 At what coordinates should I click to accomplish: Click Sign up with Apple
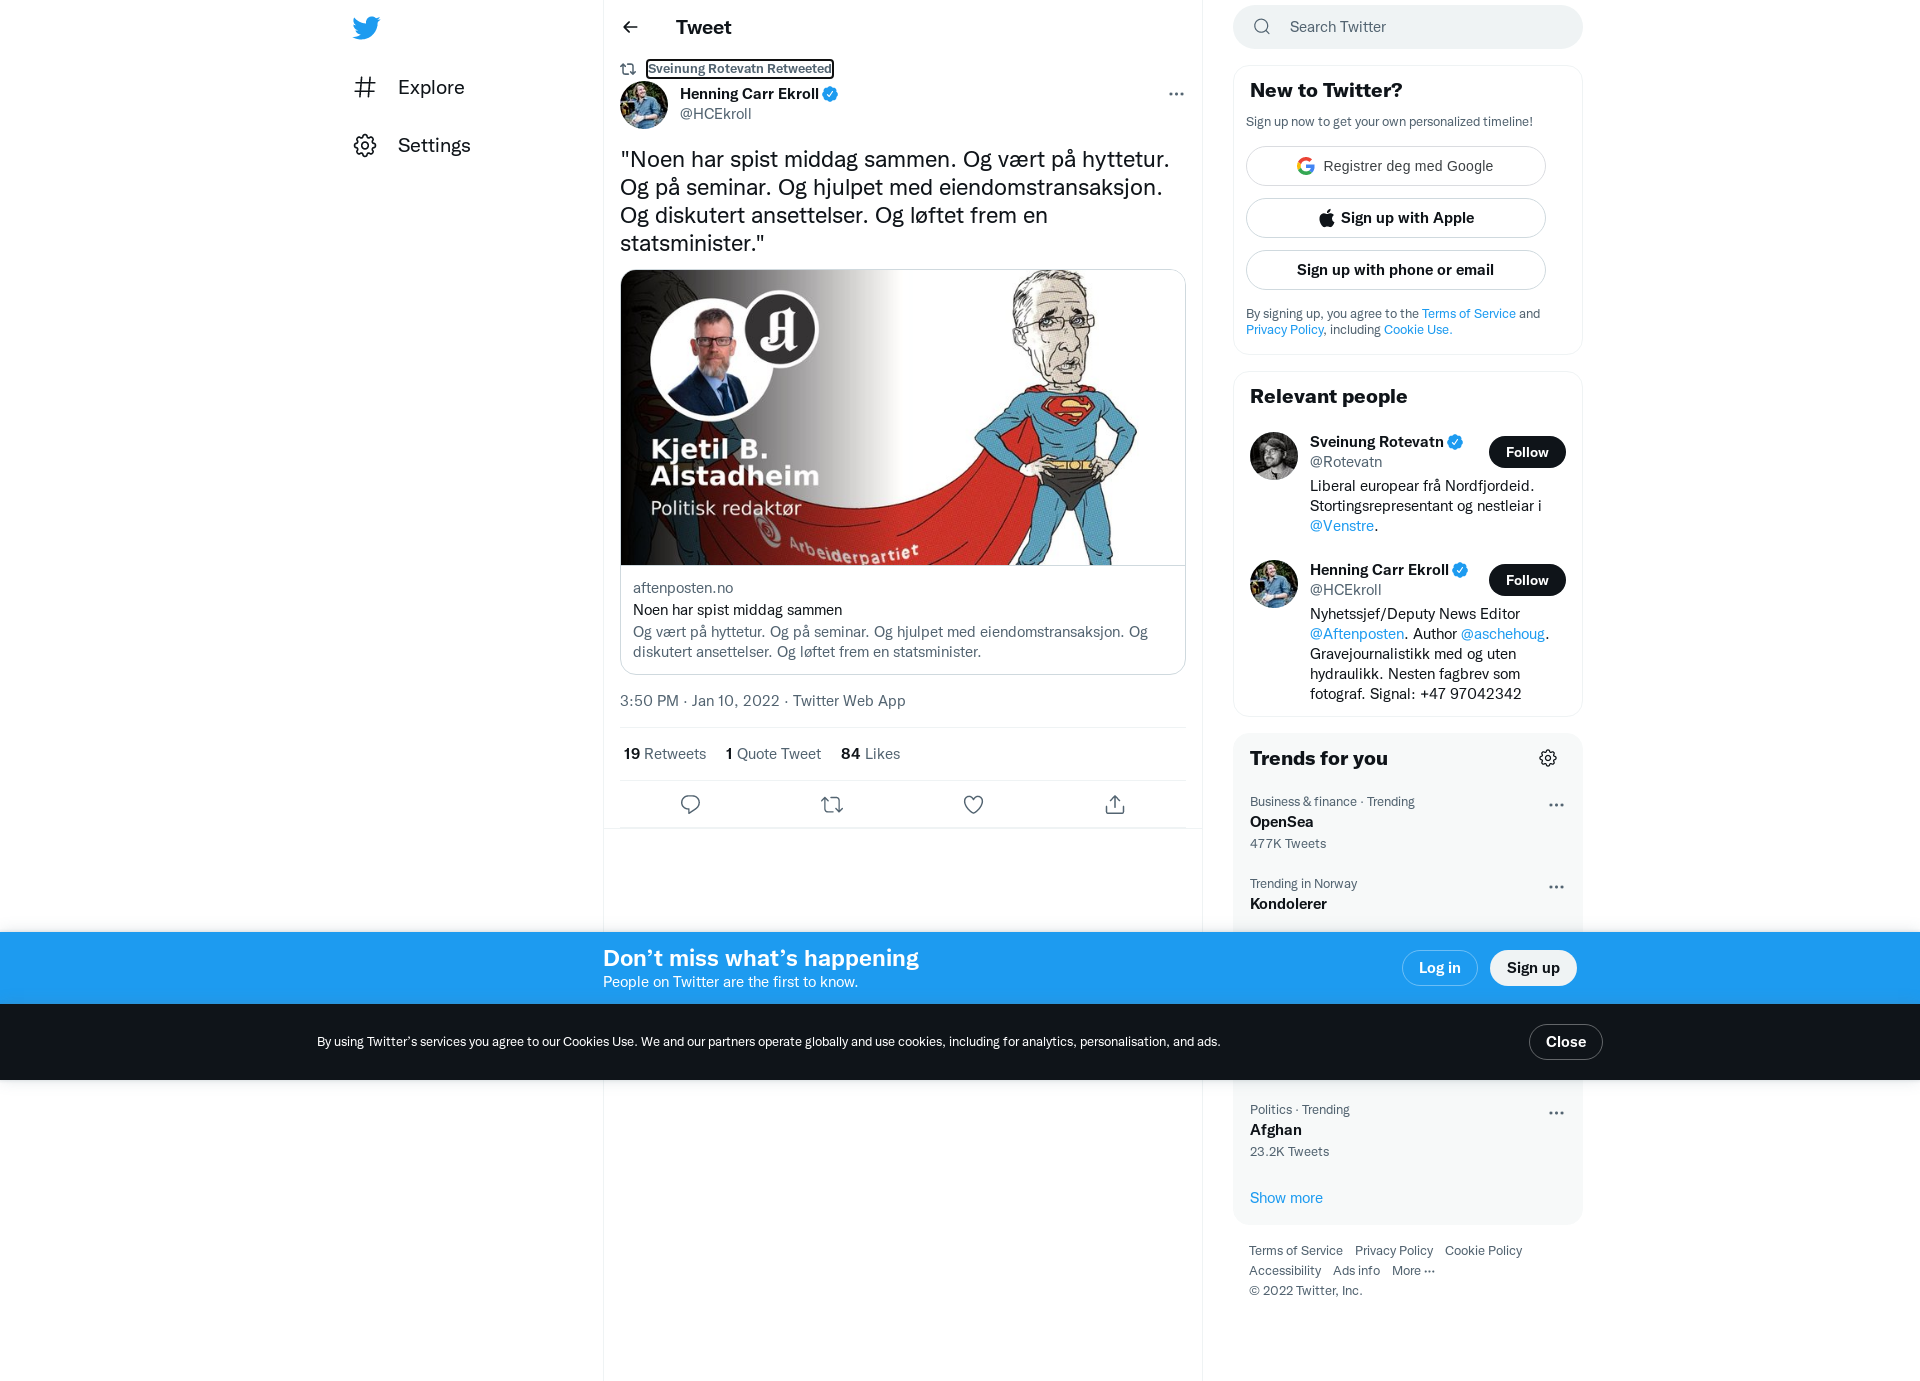1395,218
